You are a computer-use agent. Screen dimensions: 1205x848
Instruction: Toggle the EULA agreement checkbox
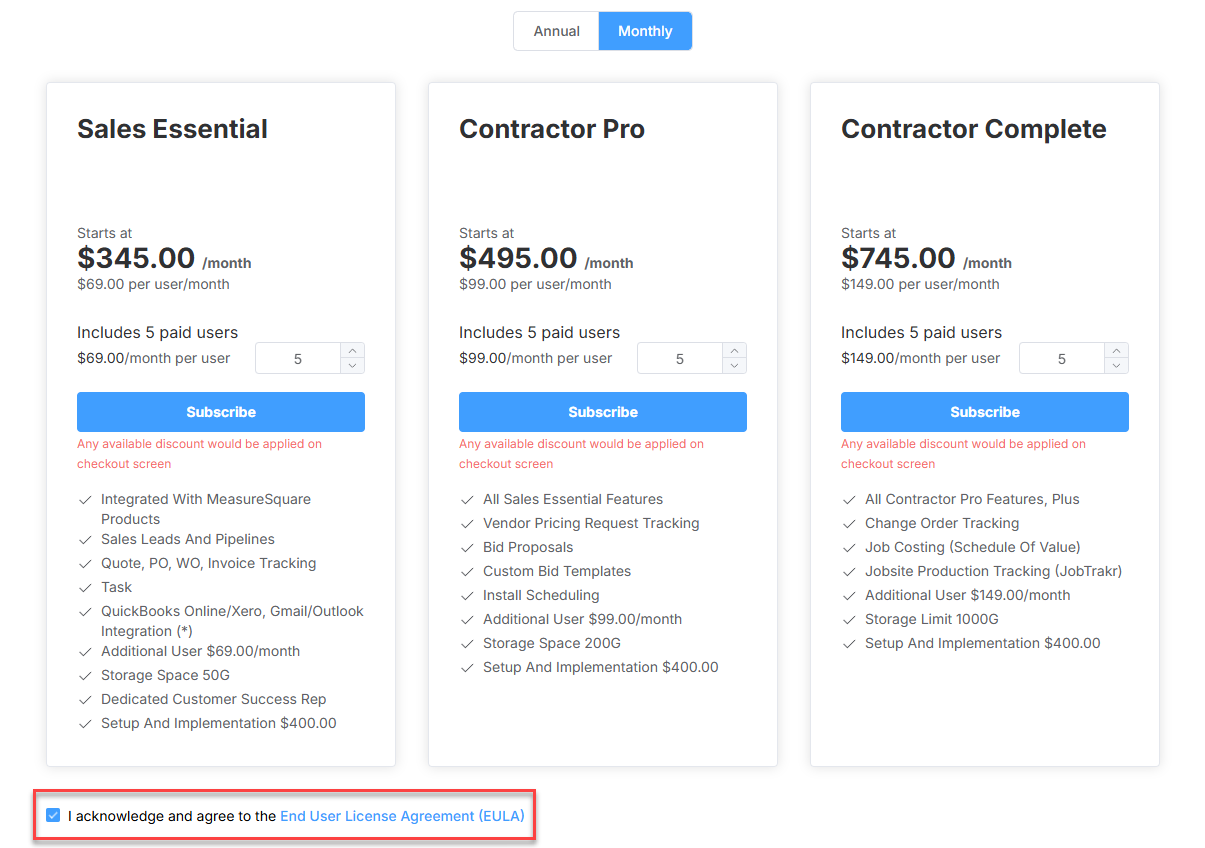[x=53, y=816]
